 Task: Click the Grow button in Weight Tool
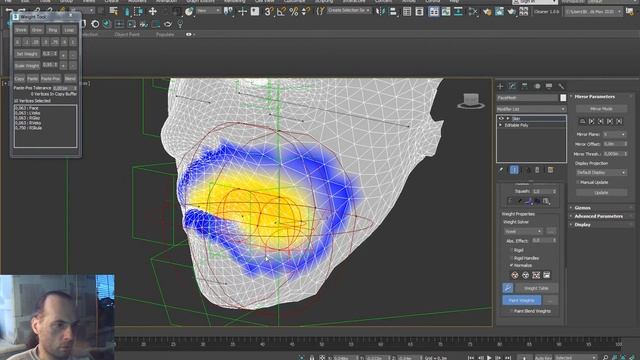point(37,30)
